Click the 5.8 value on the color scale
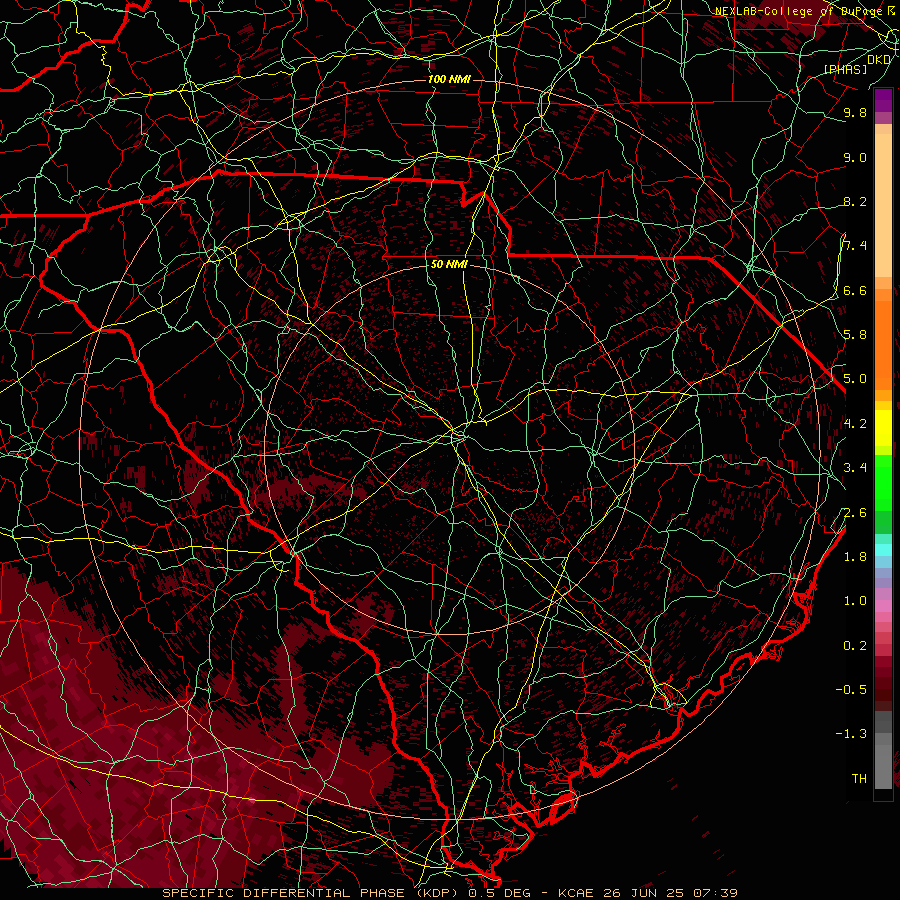900x900 pixels. (x=855, y=335)
